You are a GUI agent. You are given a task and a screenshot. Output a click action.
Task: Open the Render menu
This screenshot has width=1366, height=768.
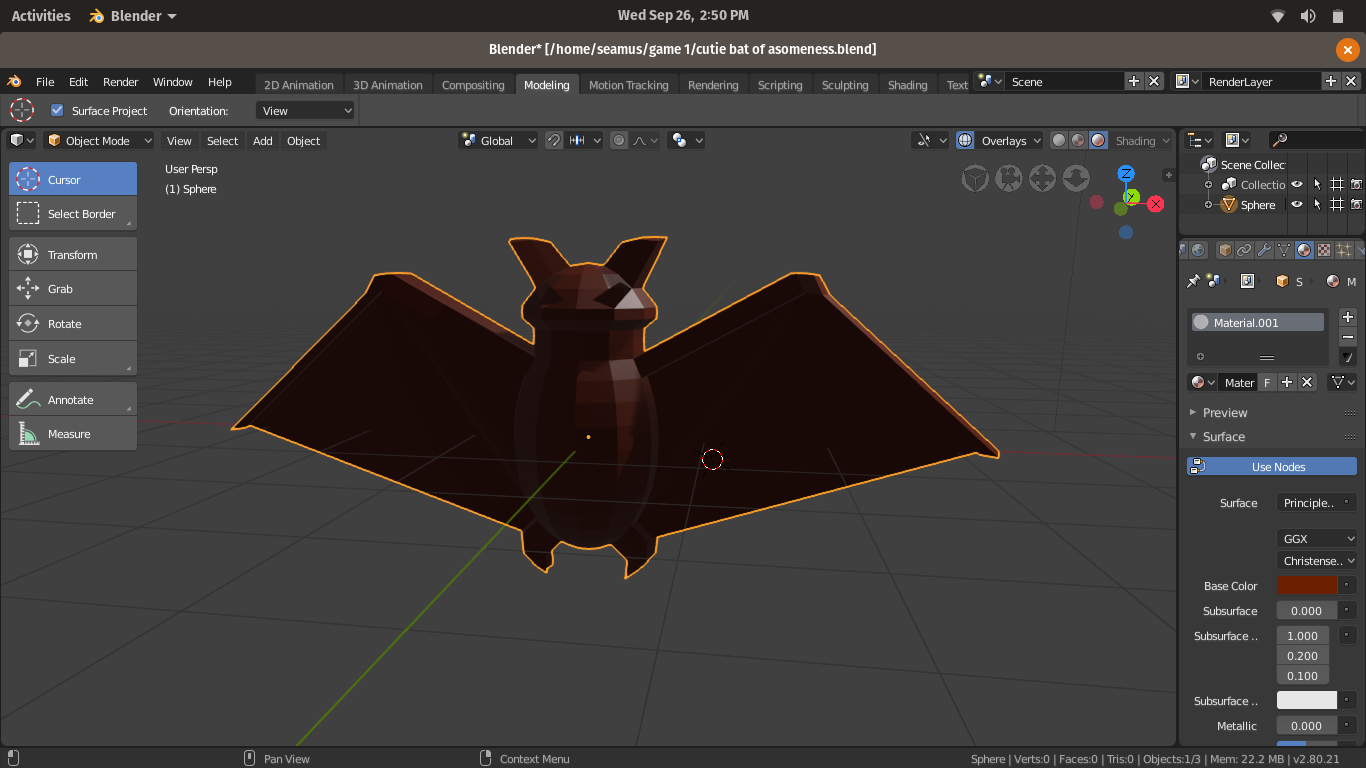point(121,82)
